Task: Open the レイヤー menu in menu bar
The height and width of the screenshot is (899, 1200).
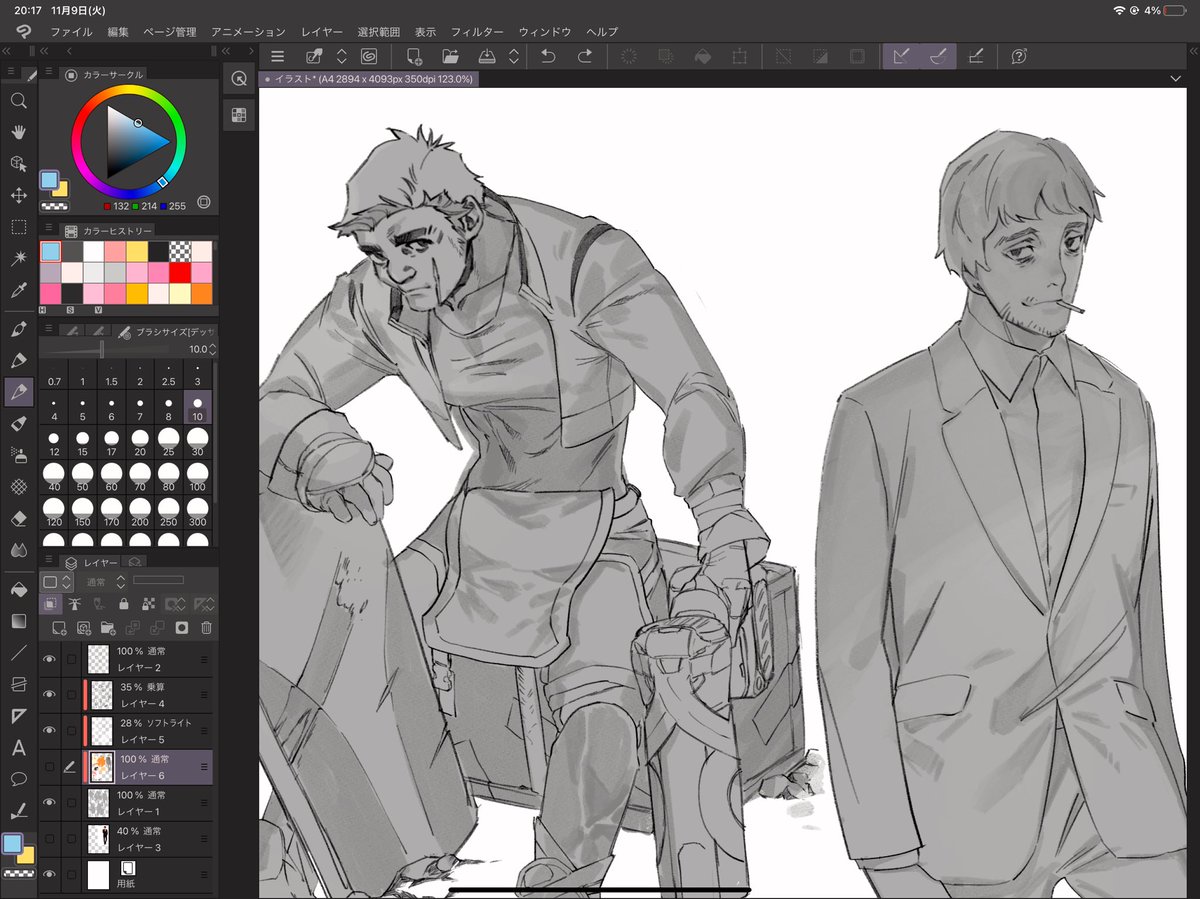Action: [322, 32]
